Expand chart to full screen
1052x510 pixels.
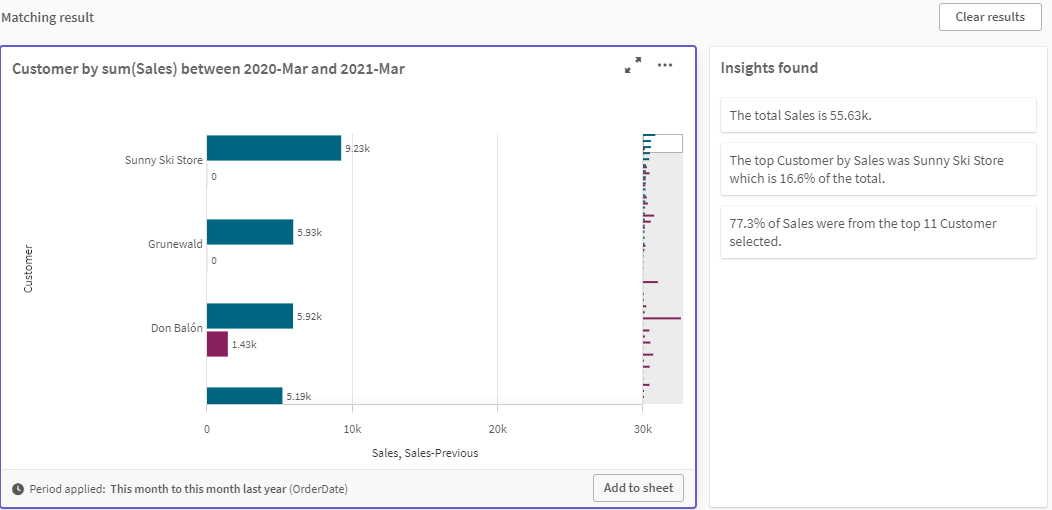pos(633,66)
